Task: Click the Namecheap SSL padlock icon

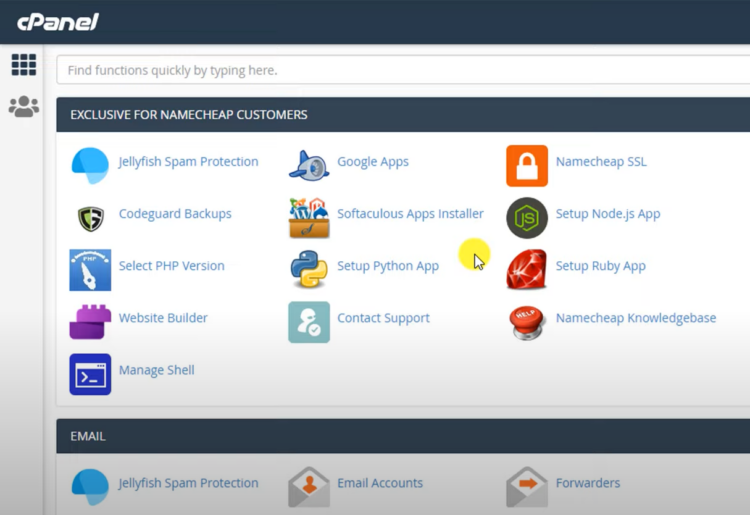Action: point(527,165)
